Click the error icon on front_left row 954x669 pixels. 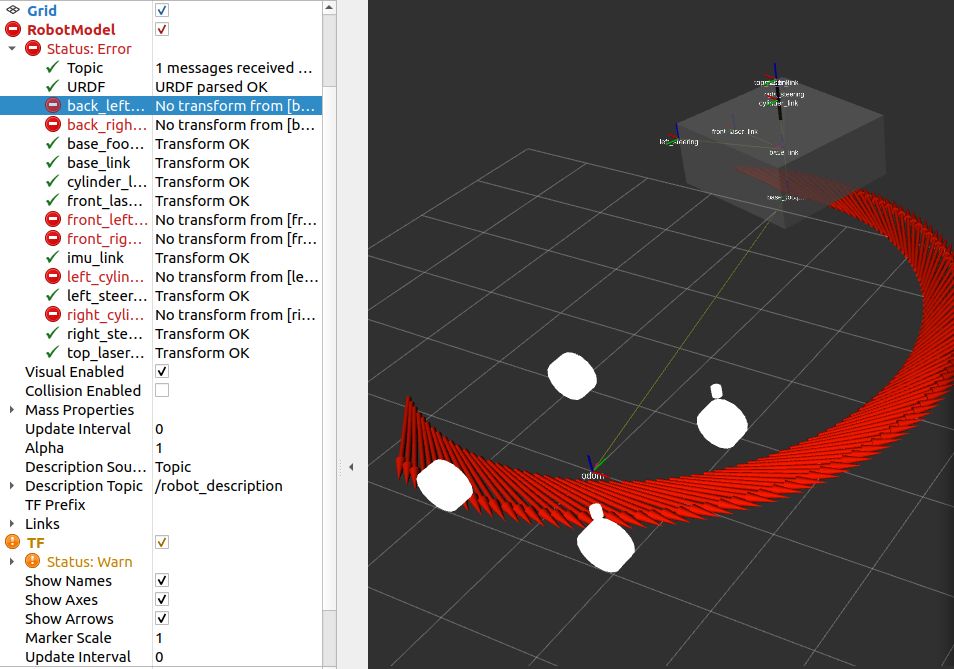tap(53, 220)
